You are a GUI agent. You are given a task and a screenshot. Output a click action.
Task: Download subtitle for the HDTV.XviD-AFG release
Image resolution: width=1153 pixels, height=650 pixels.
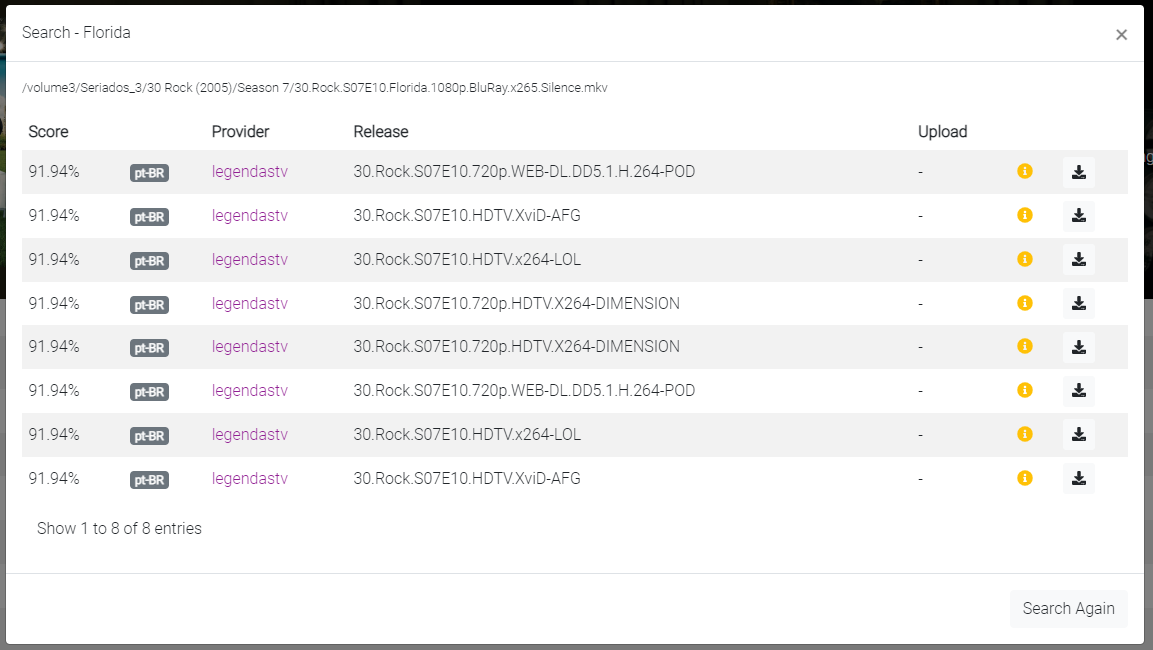tap(1078, 215)
